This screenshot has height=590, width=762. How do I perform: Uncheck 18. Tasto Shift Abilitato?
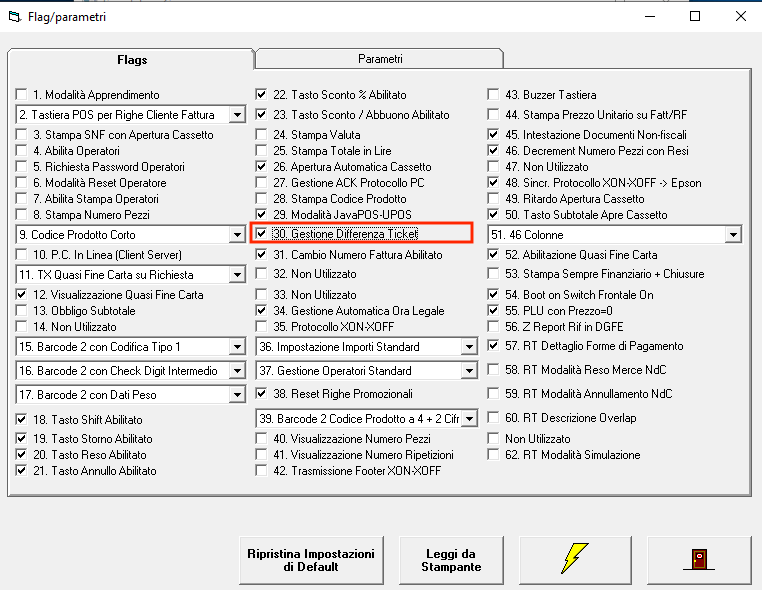tap(21, 419)
